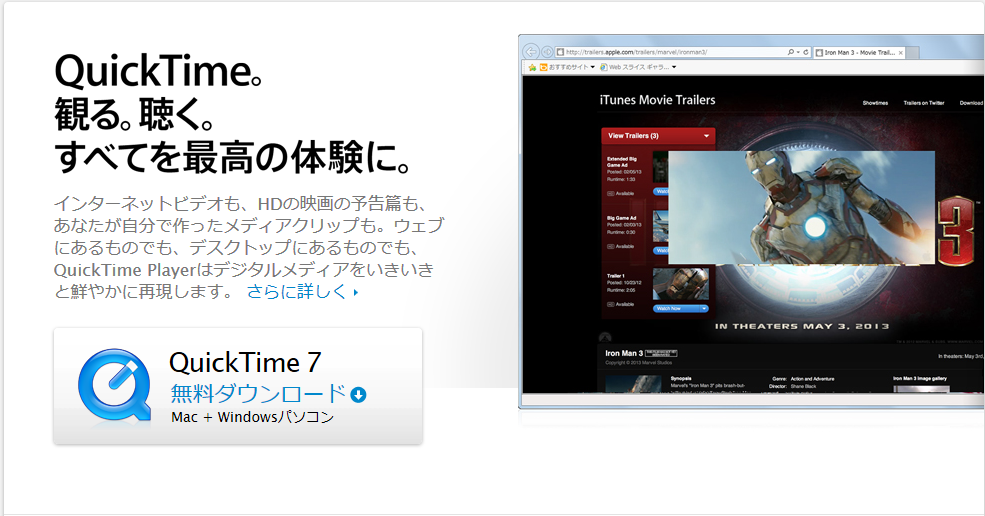
Task: Click the Extended Big Game Ad title
Action: point(622,162)
